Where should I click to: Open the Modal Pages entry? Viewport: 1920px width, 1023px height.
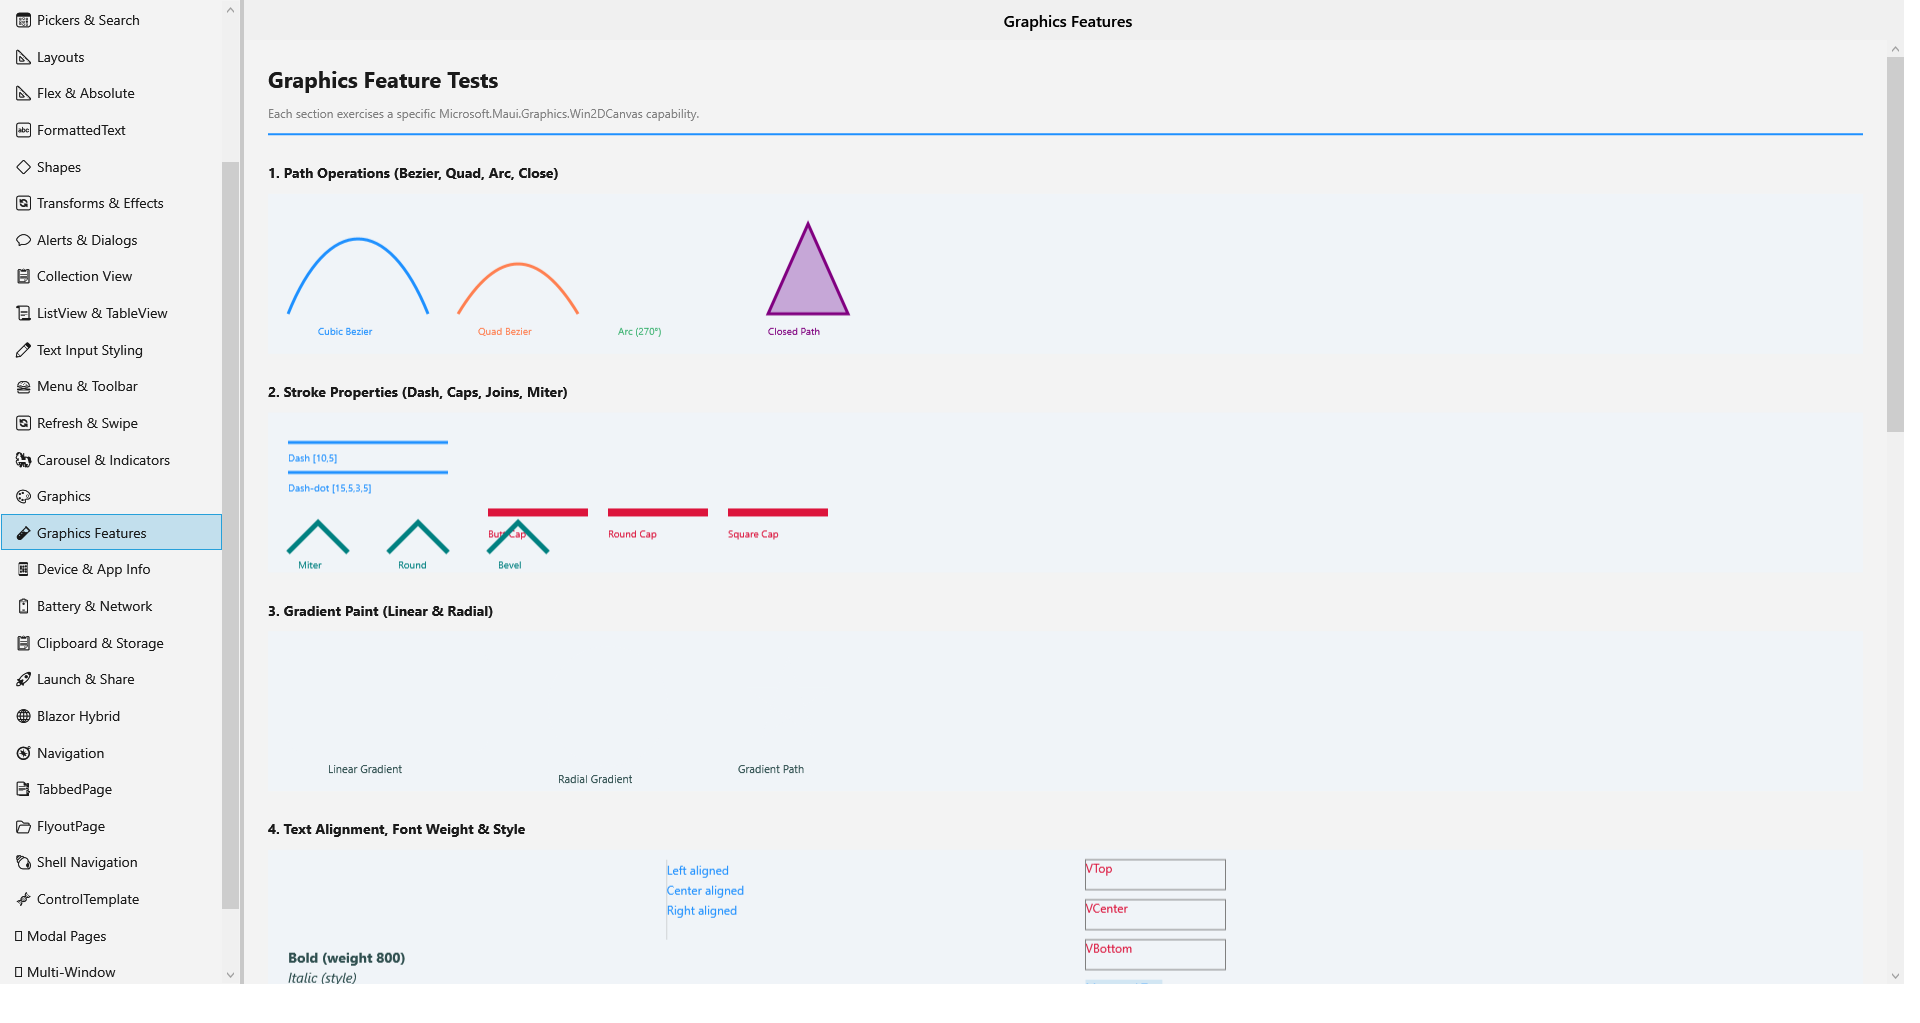tap(111, 936)
